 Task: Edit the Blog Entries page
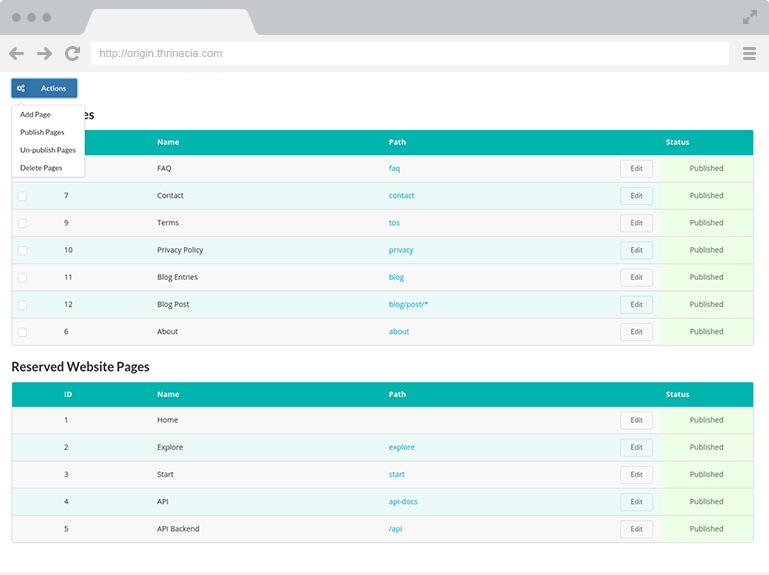click(636, 277)
